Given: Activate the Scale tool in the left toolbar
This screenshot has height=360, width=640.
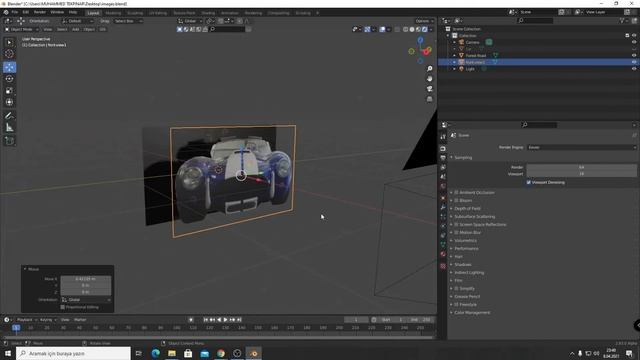Looking at the screenshot, I should 9,91.
